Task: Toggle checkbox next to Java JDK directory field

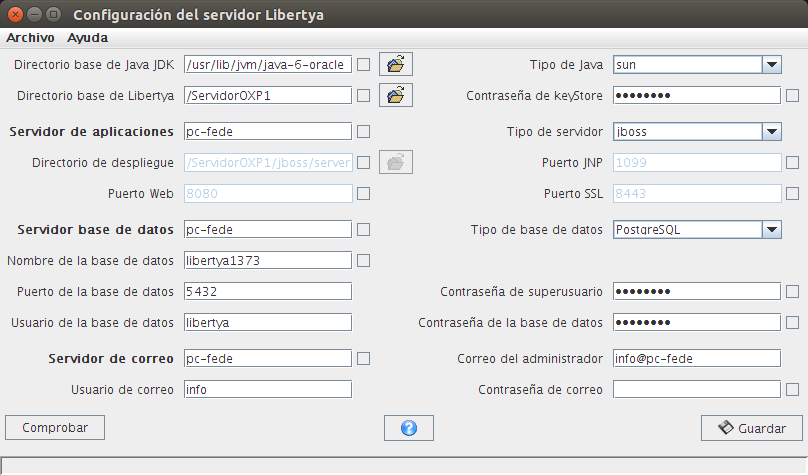Action: pos(363,65)
